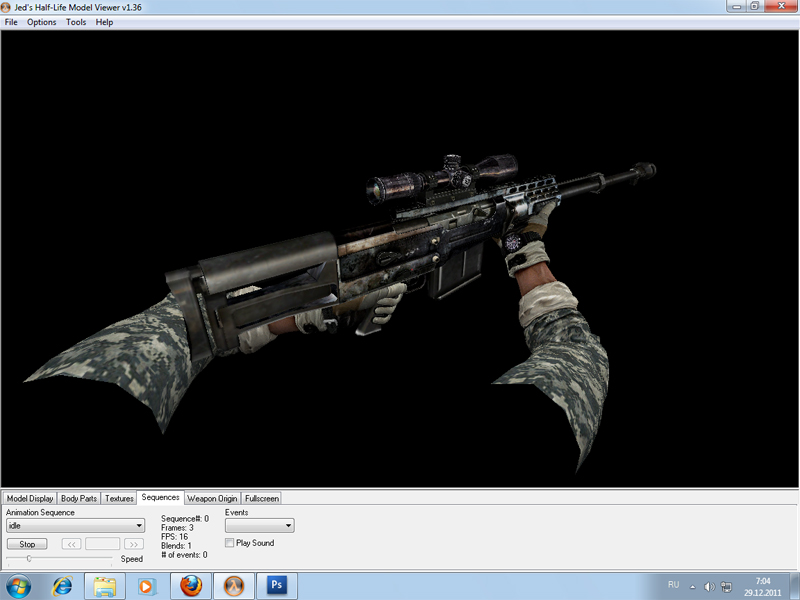Step to previous frame with << button
The image size is (800, 600).
click(71, 544)
